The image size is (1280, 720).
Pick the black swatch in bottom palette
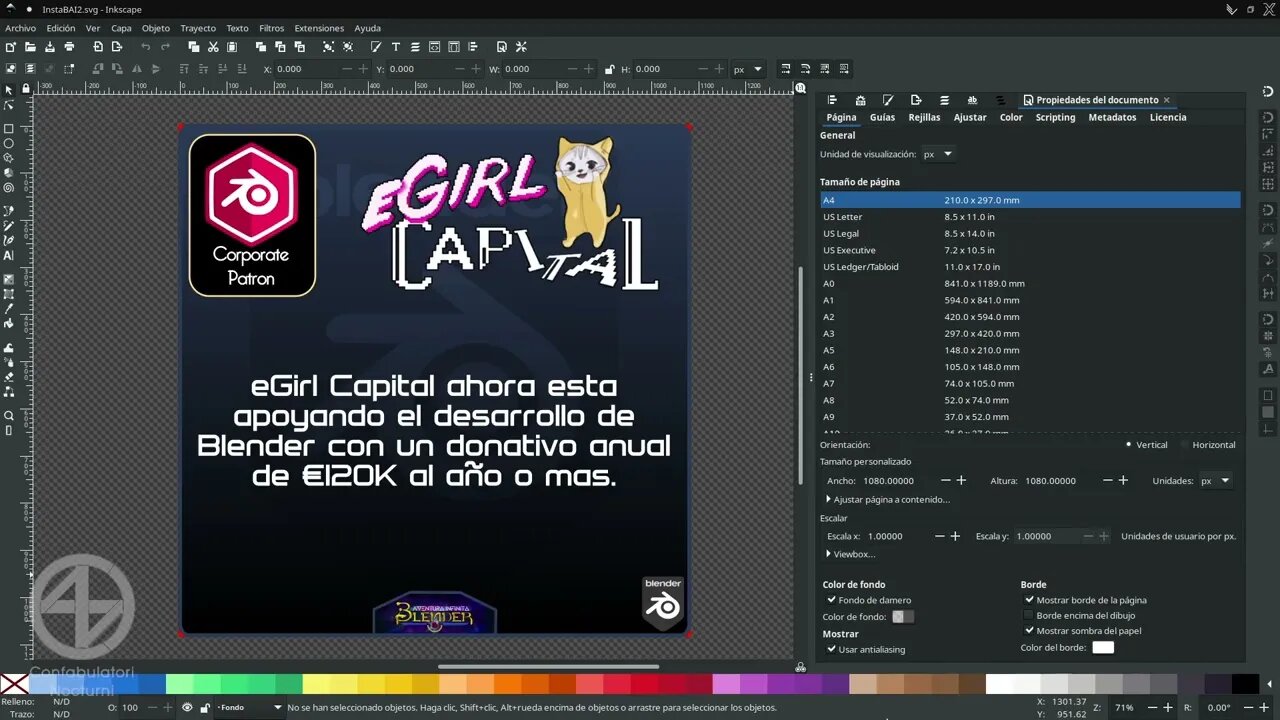[x=1245, y=684]
